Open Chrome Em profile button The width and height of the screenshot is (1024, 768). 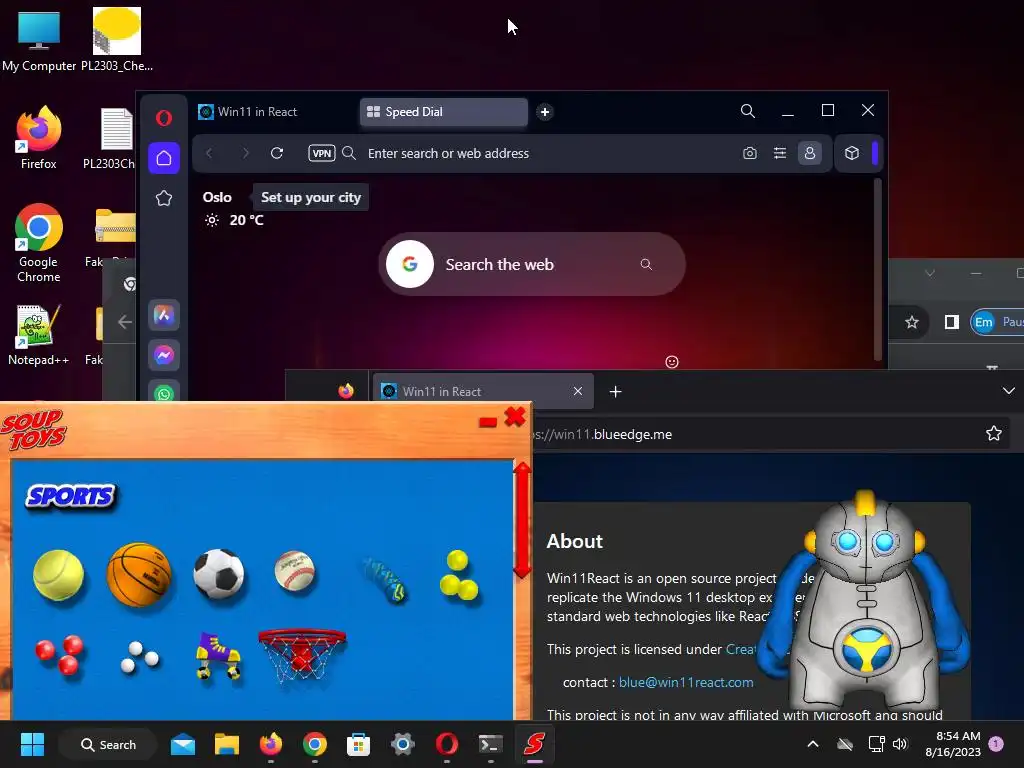(997, 322)
